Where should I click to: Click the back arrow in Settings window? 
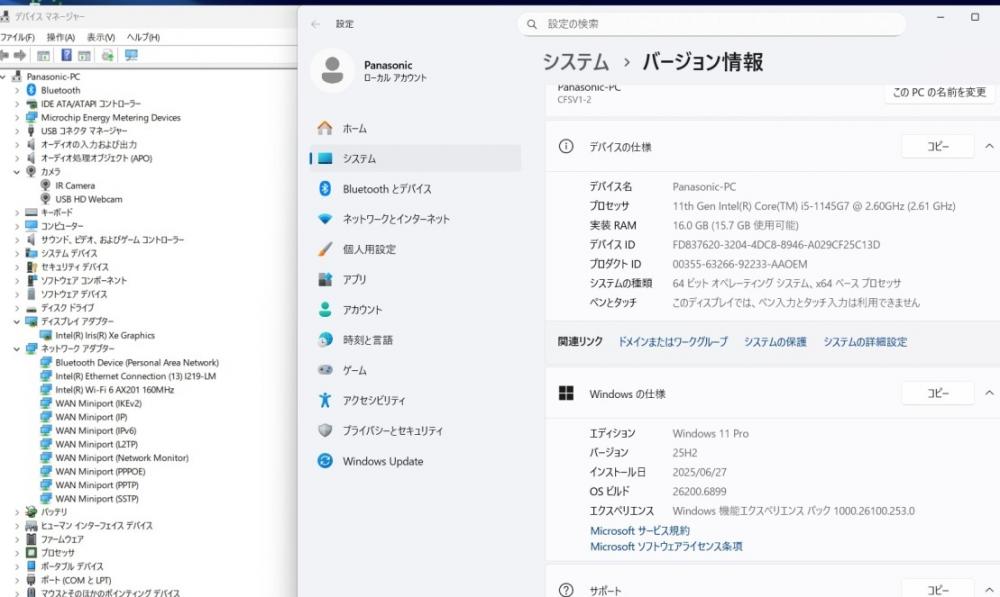[x=316, y=24]
